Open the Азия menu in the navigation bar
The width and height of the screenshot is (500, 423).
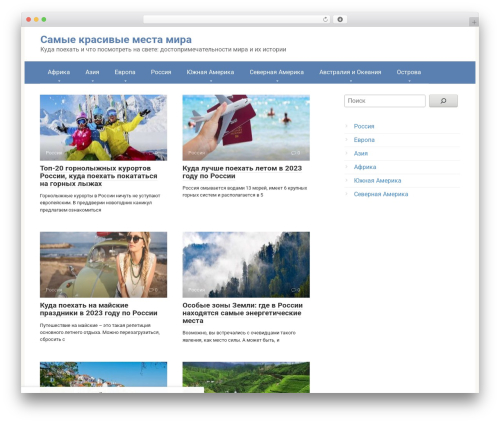click(92, 72)
